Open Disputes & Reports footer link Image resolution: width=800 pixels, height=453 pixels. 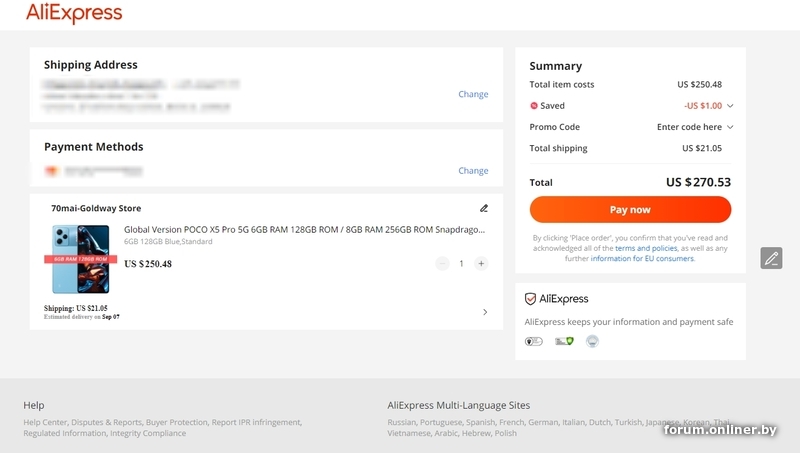(x=106, y=422)
